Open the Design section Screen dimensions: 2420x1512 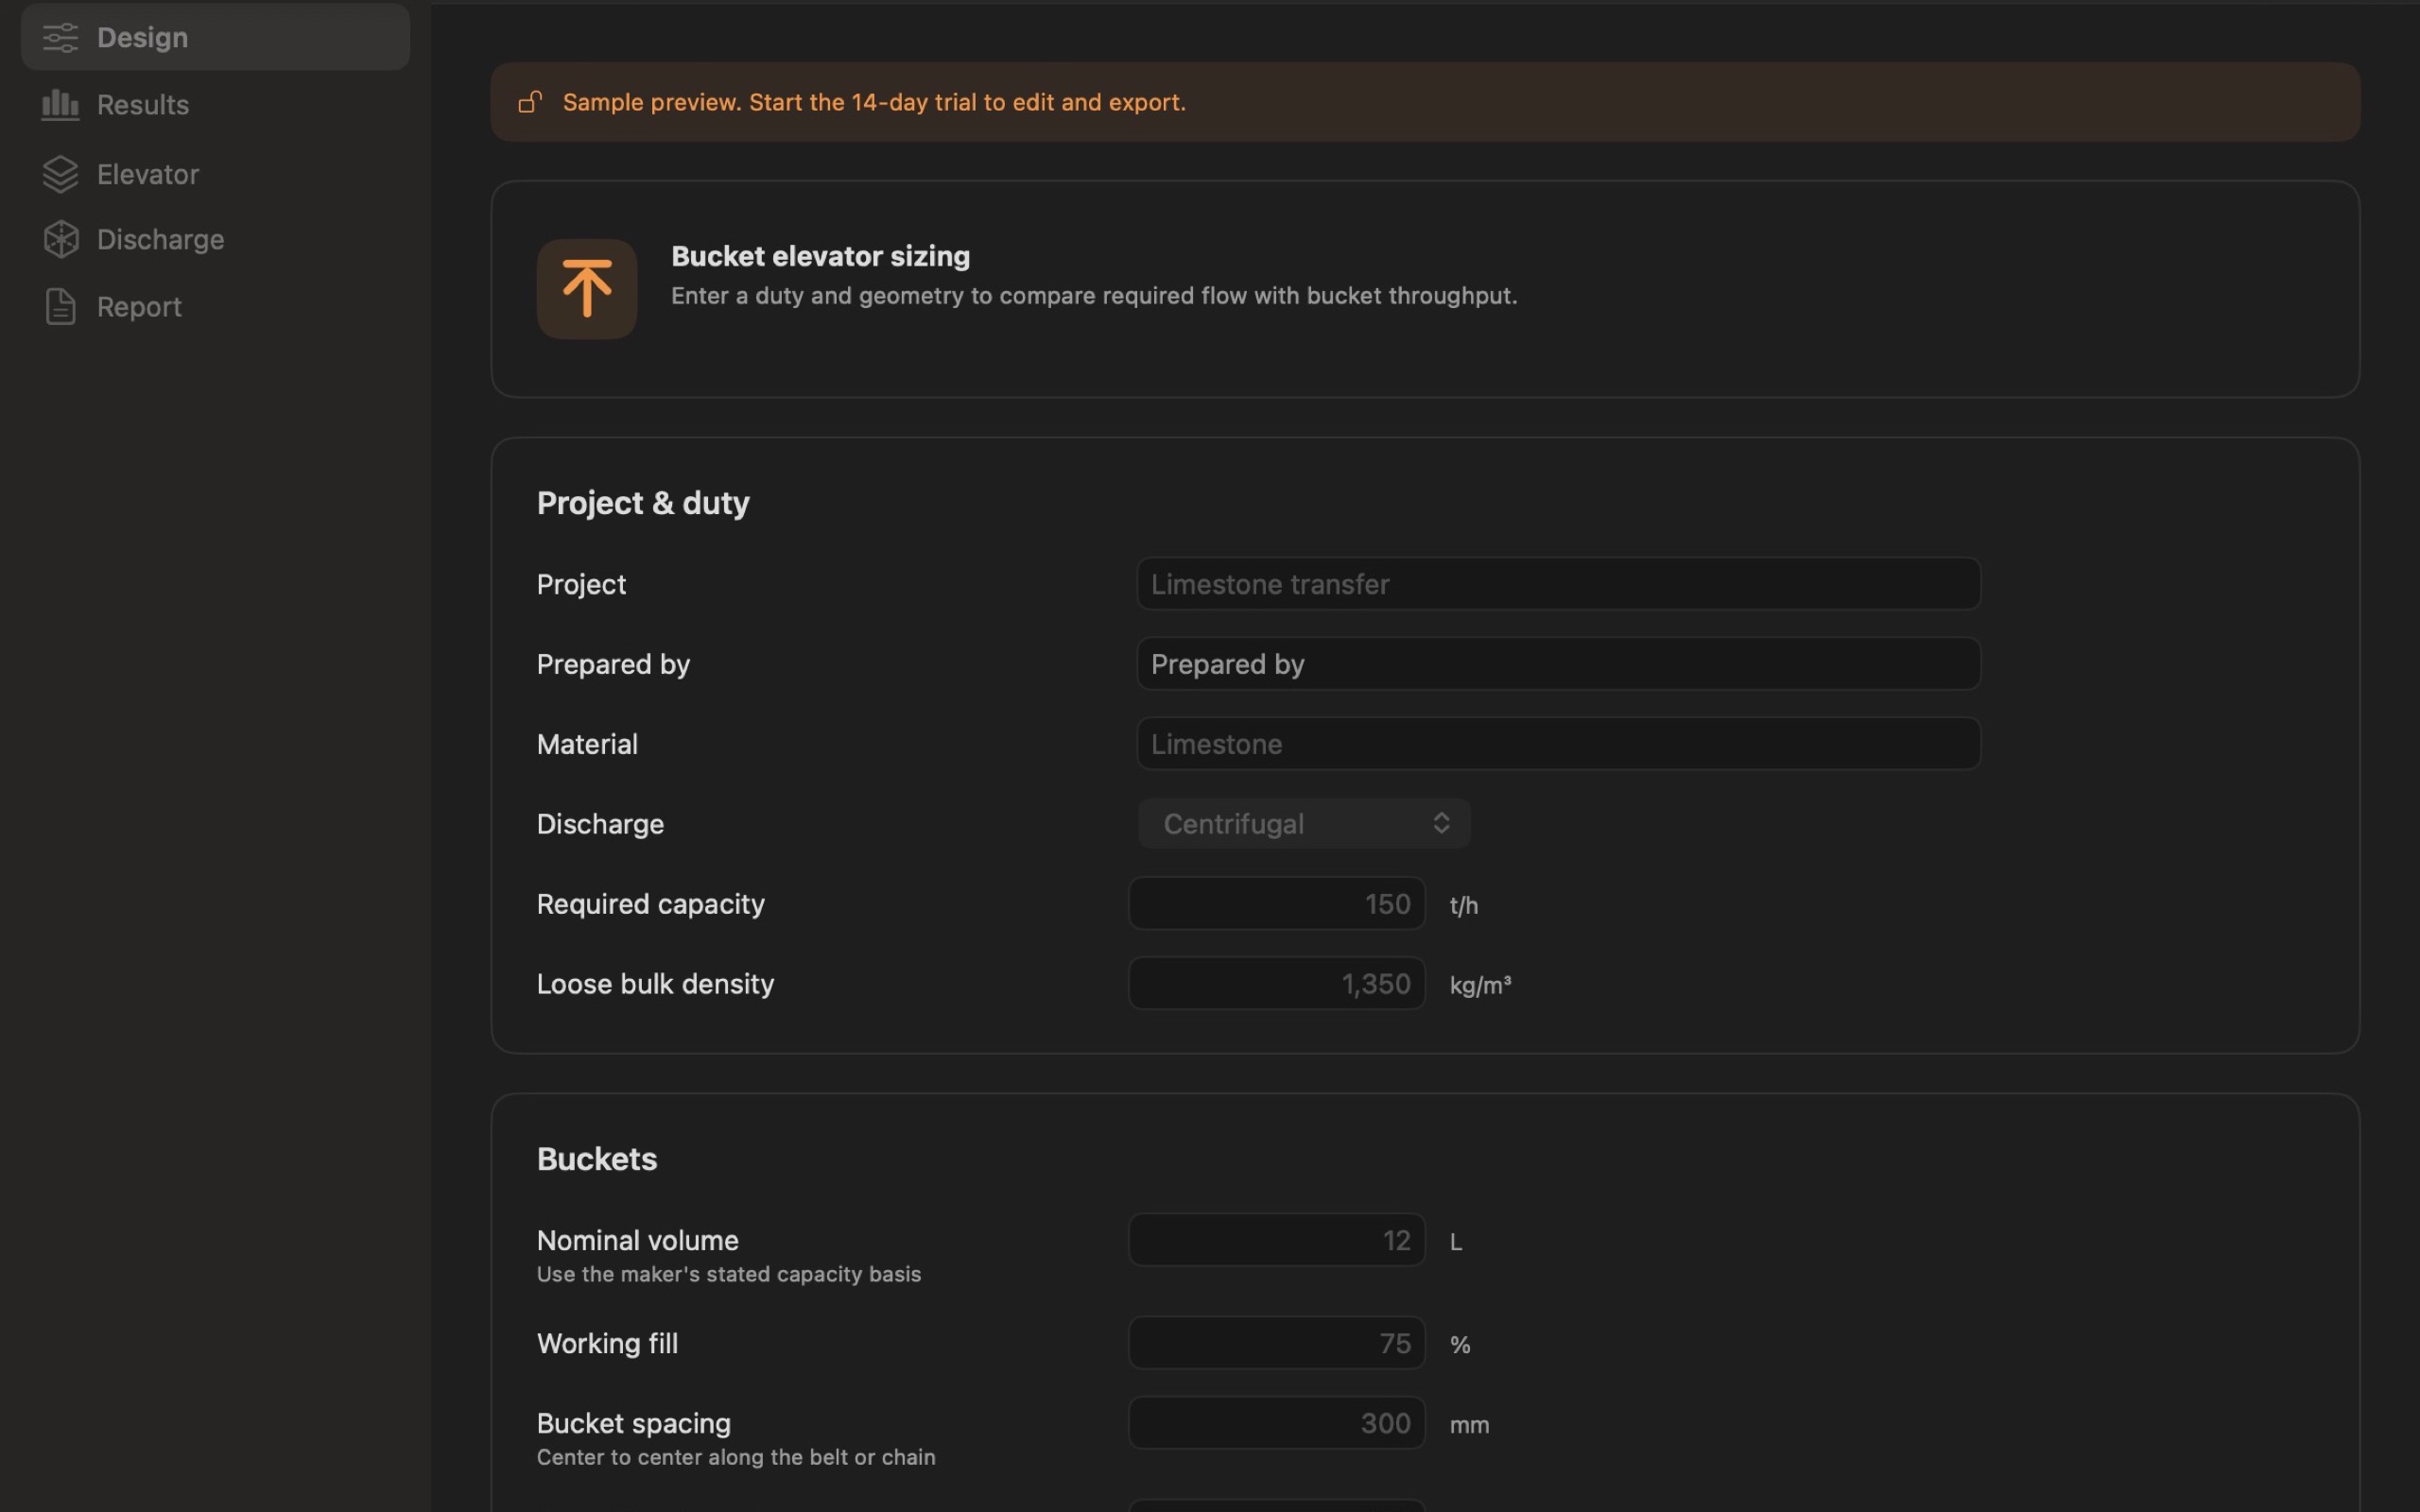coord(215,37)
